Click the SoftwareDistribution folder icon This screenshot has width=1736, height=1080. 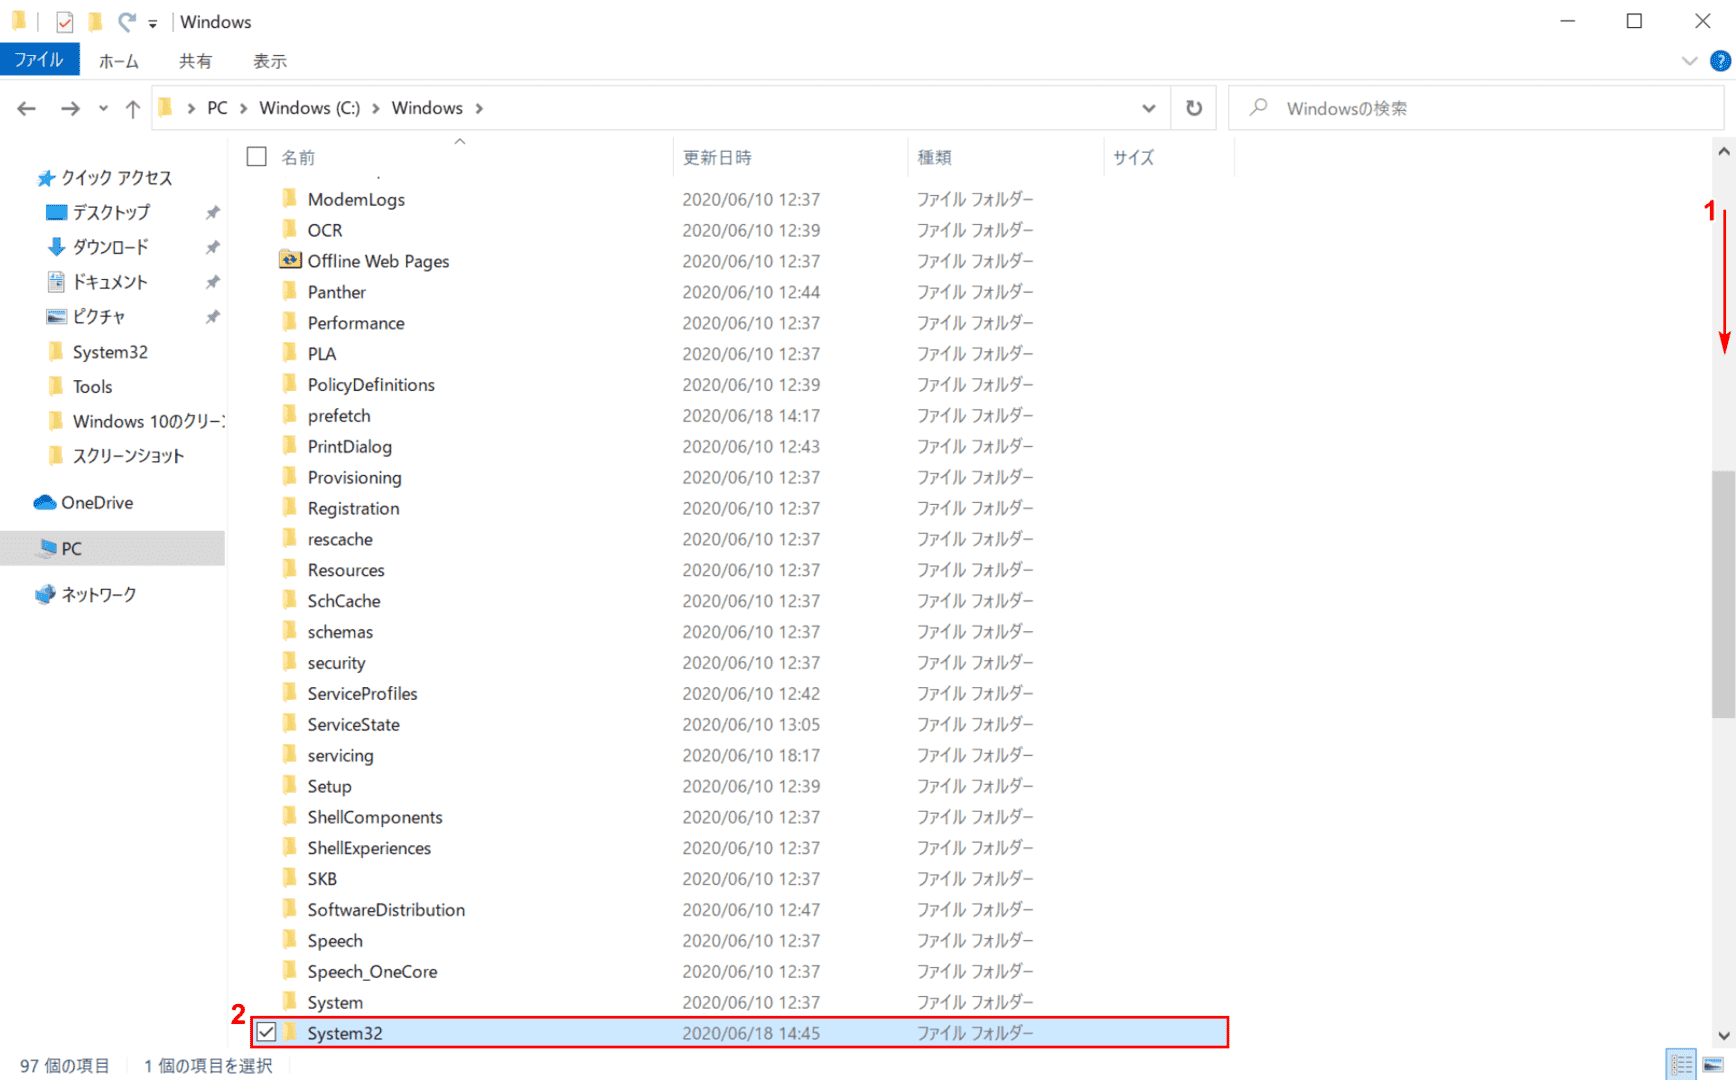290,909
